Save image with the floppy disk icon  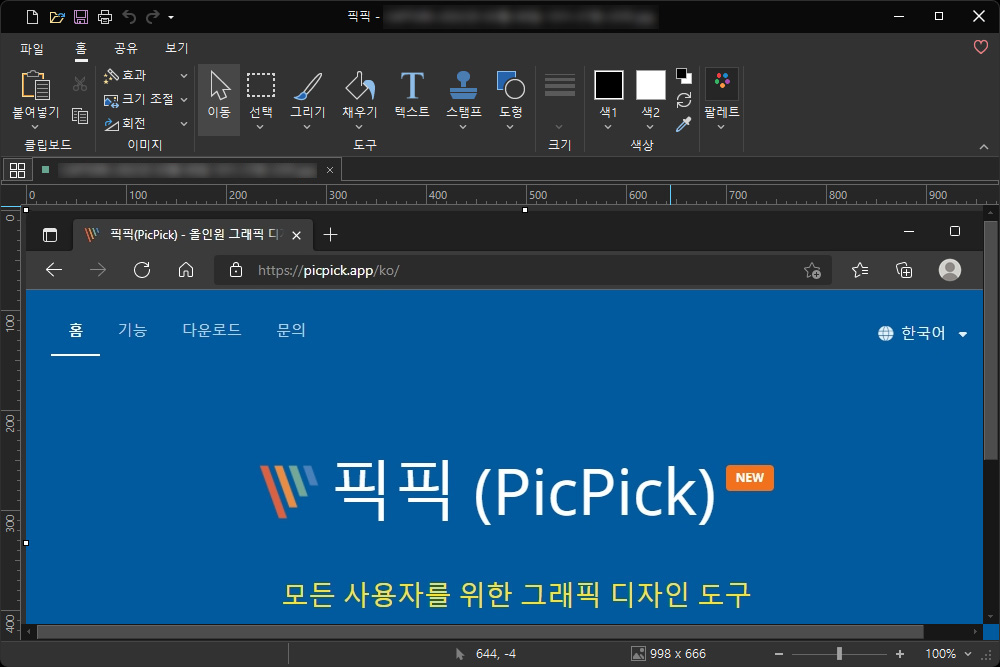(x=81, y=17)
